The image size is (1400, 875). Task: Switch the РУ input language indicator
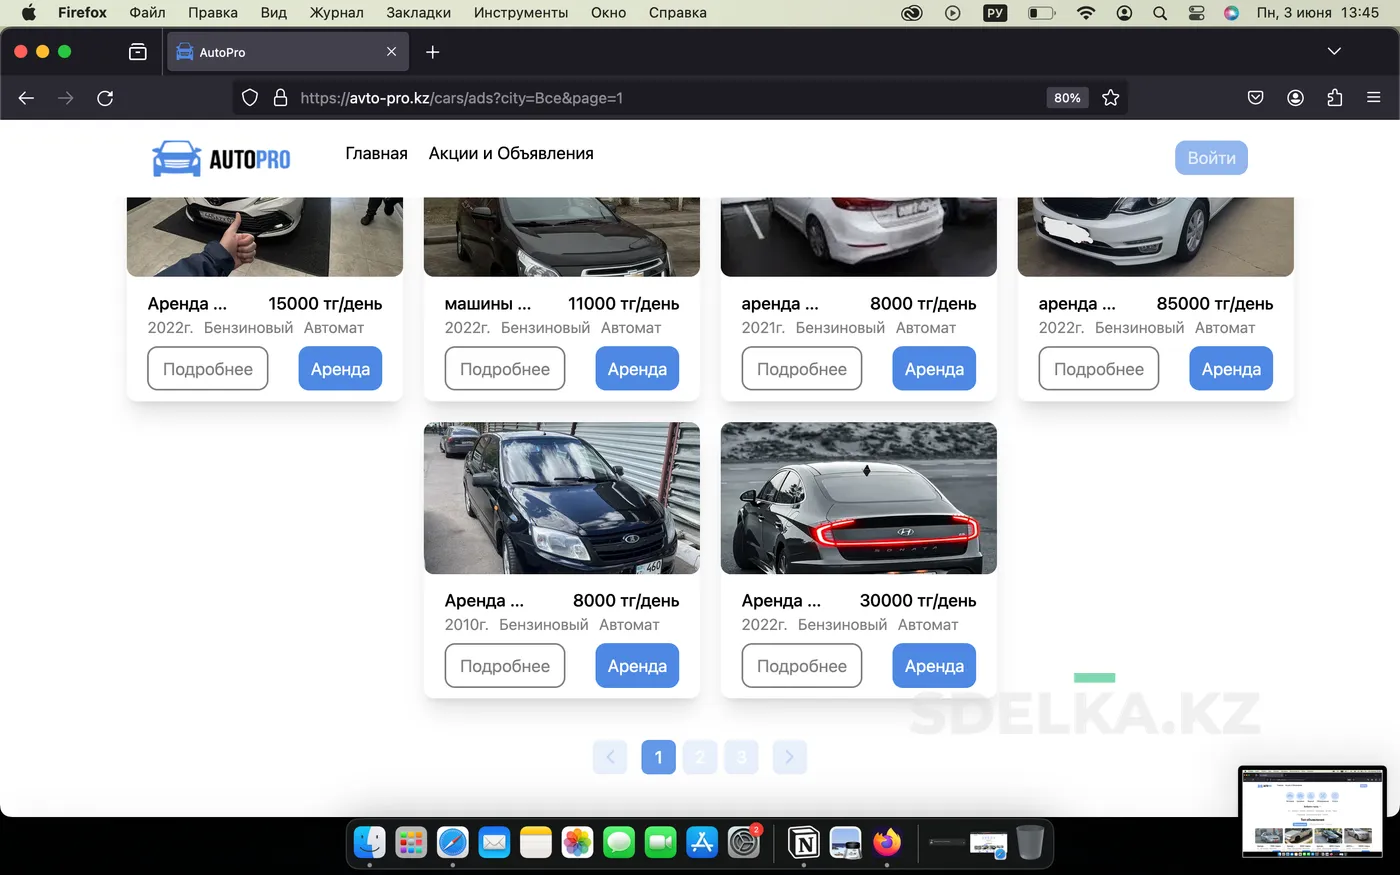click(x=995, y=13)
